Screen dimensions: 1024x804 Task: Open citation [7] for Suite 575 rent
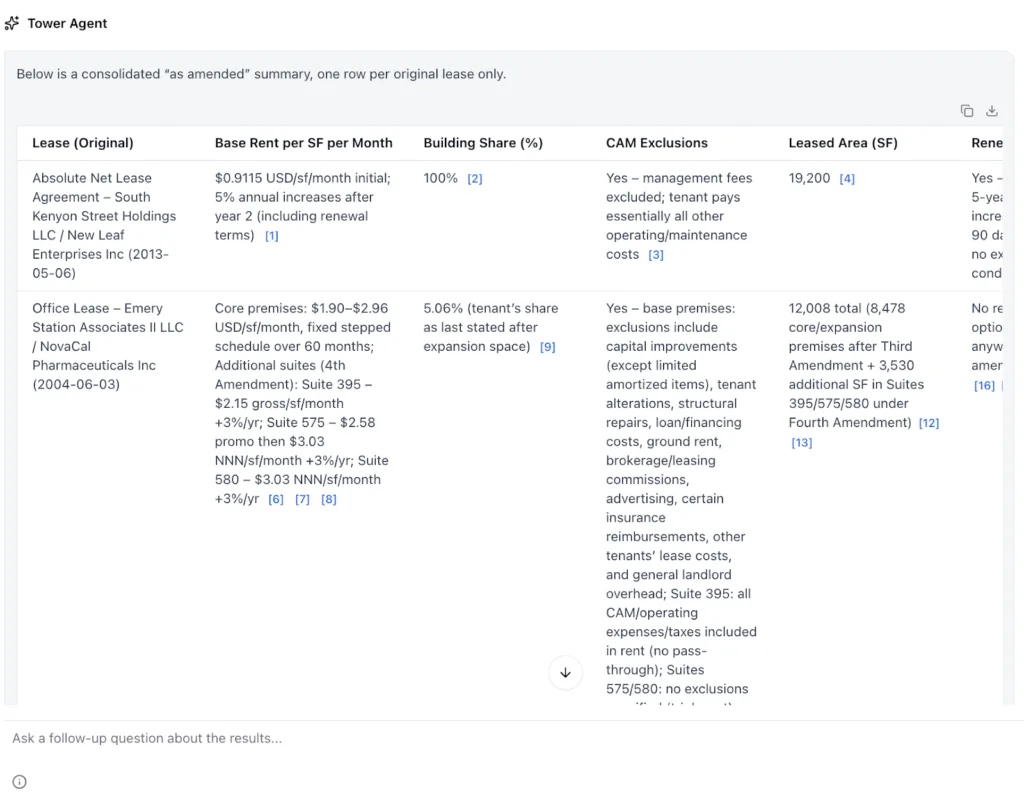(x=302, y=498)
